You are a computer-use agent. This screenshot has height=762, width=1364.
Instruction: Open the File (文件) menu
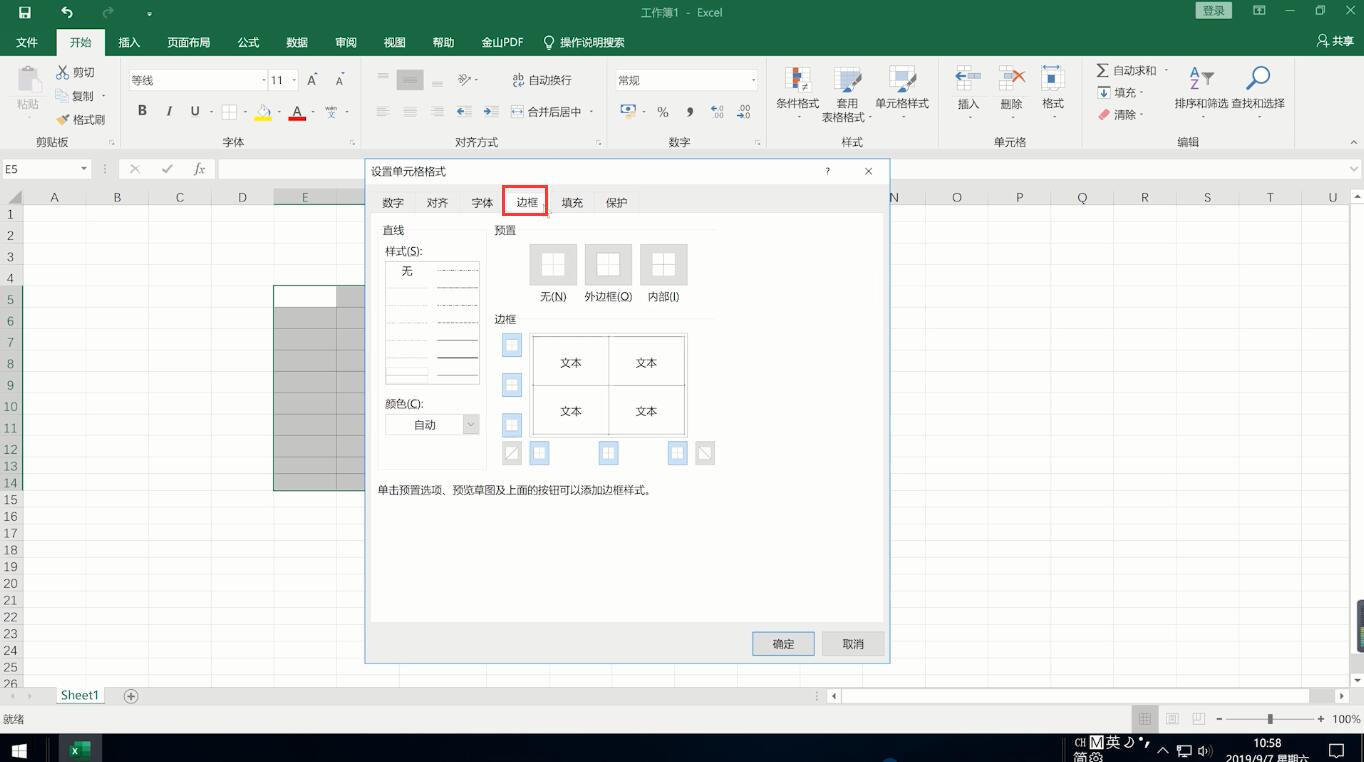[27, 42]
